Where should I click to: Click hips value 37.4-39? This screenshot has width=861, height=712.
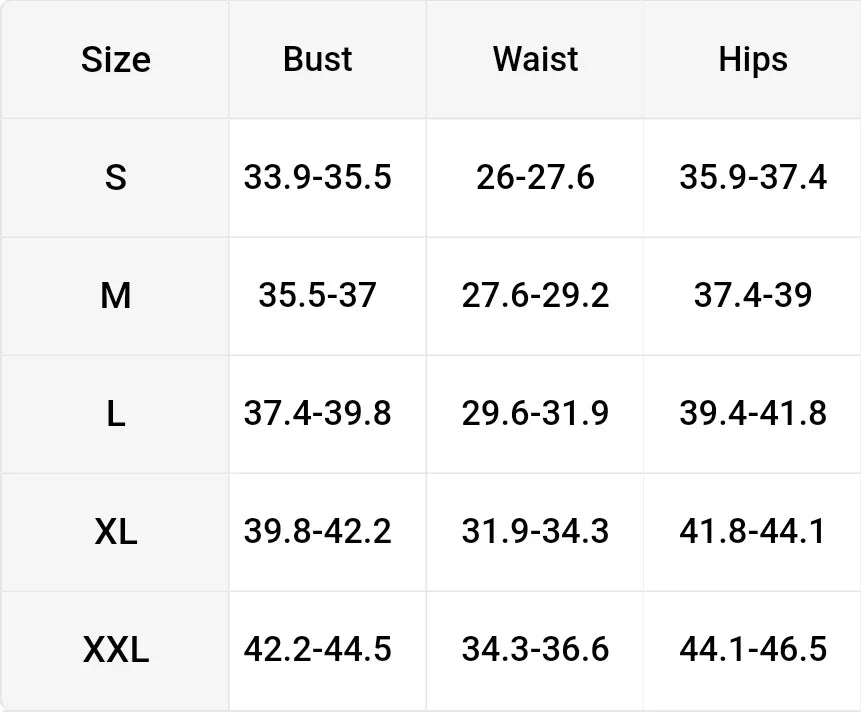click(x=753, y=295)
